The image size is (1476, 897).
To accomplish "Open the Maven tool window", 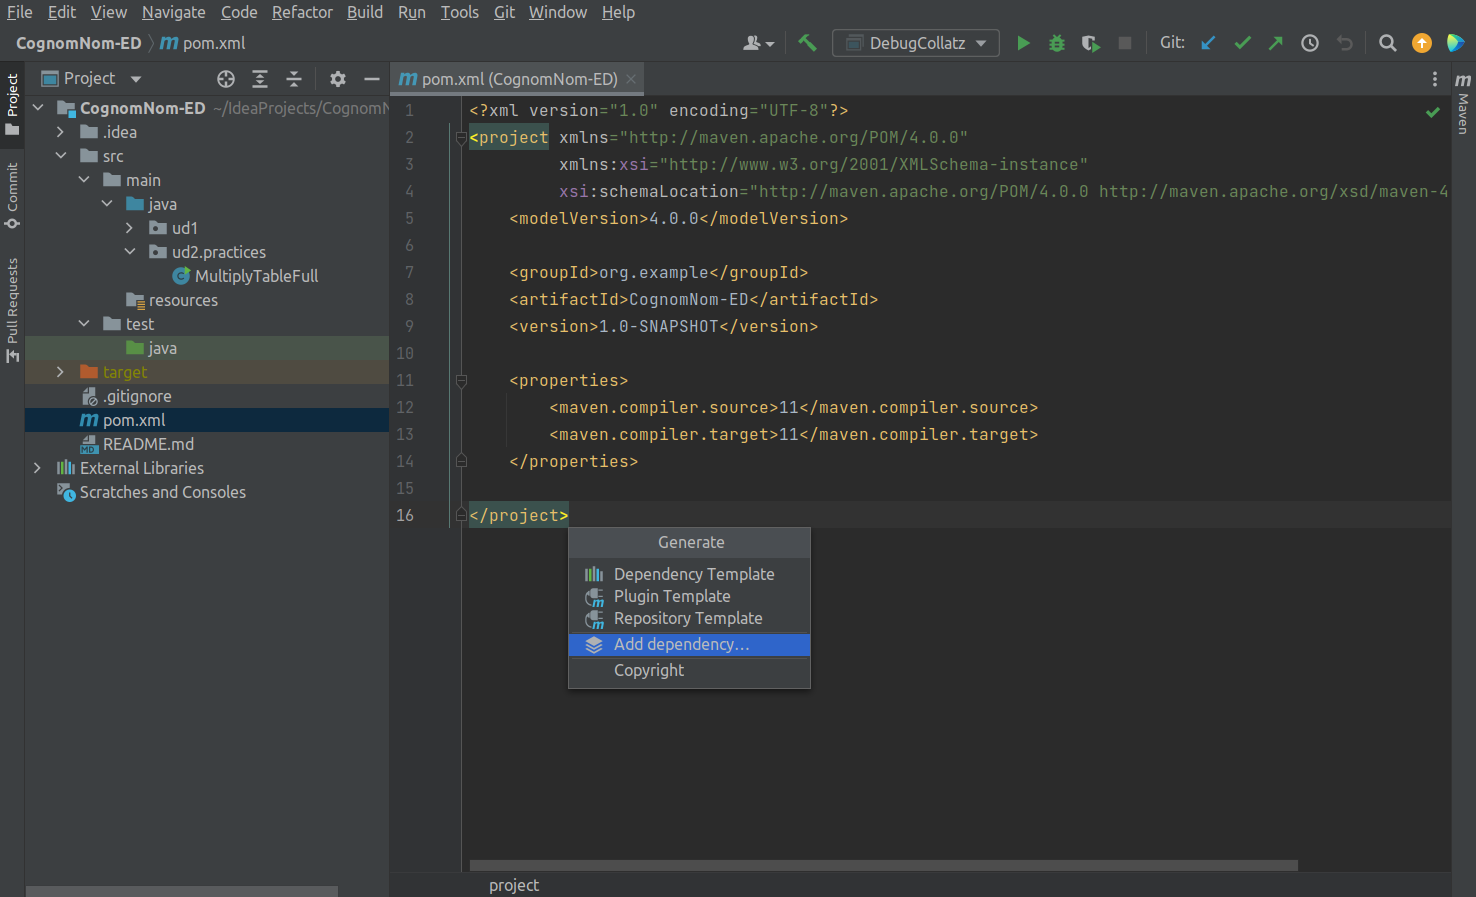I will (x=1463, y=103).
